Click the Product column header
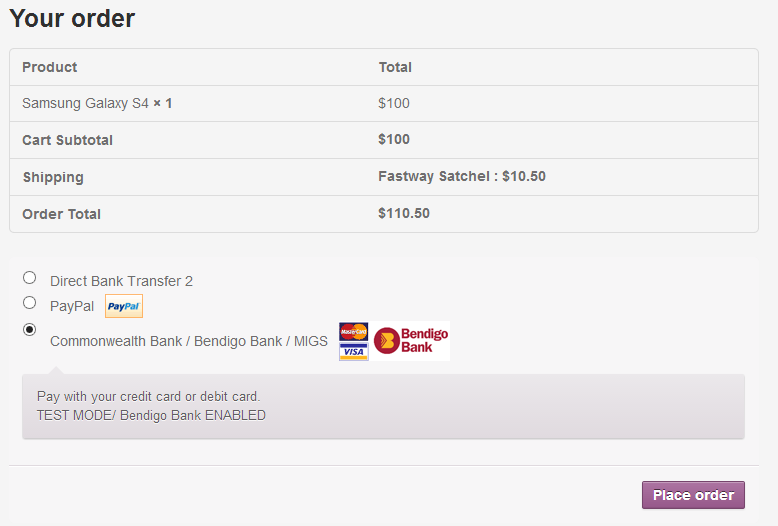 (50, 67)
